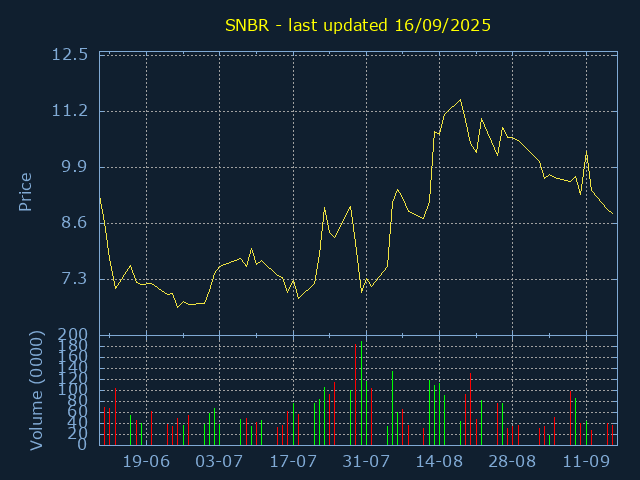
Task: Click the 8.6 price axis label
Action: 75,223
